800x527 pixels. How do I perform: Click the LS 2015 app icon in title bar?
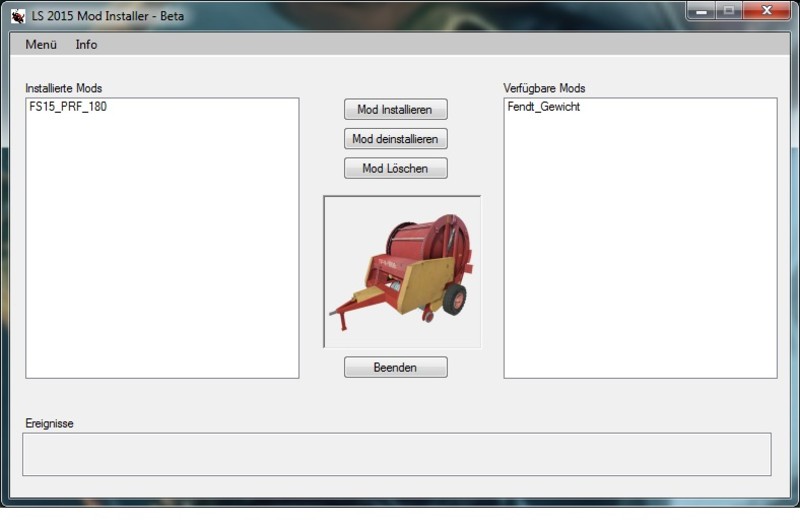tap(17, 16)
